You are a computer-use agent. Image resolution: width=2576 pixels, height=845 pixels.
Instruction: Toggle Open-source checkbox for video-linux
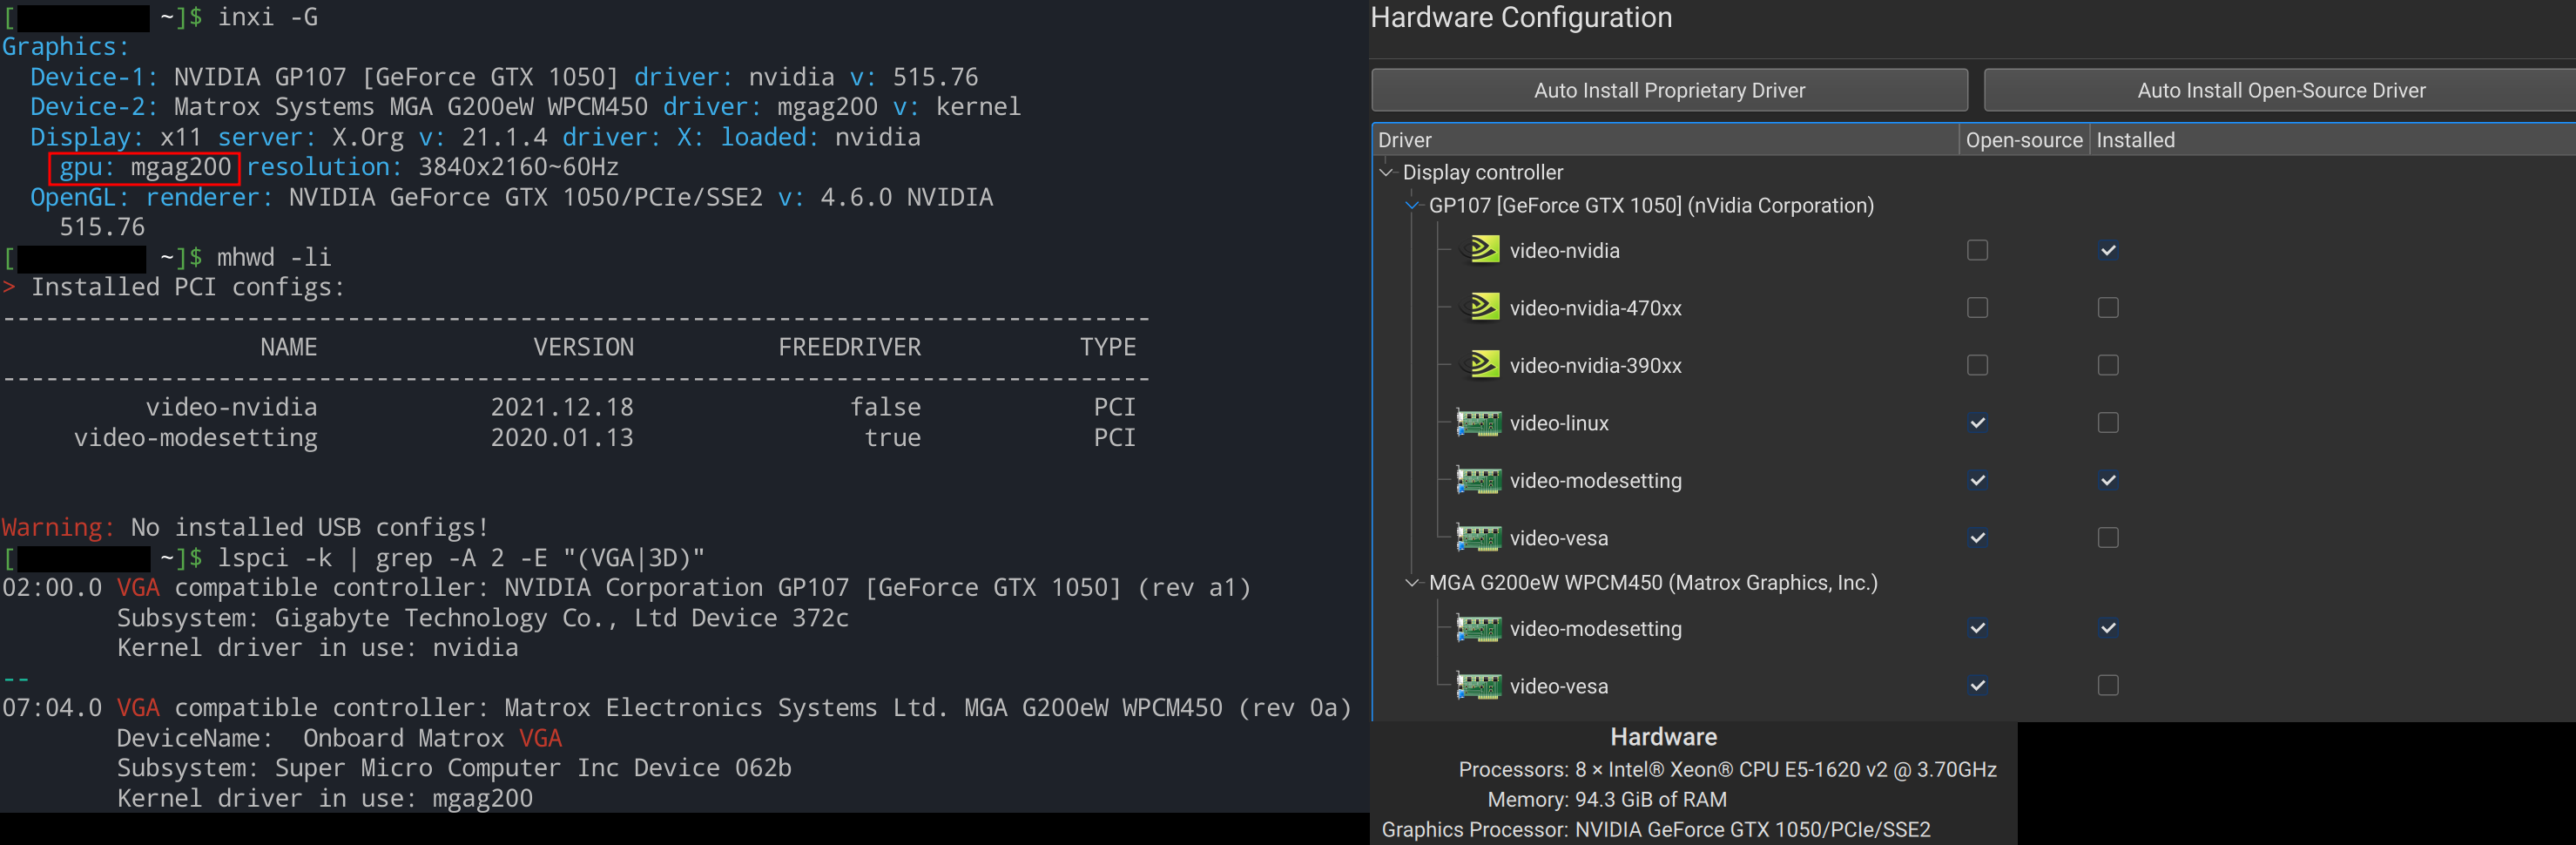[1977, 423]
